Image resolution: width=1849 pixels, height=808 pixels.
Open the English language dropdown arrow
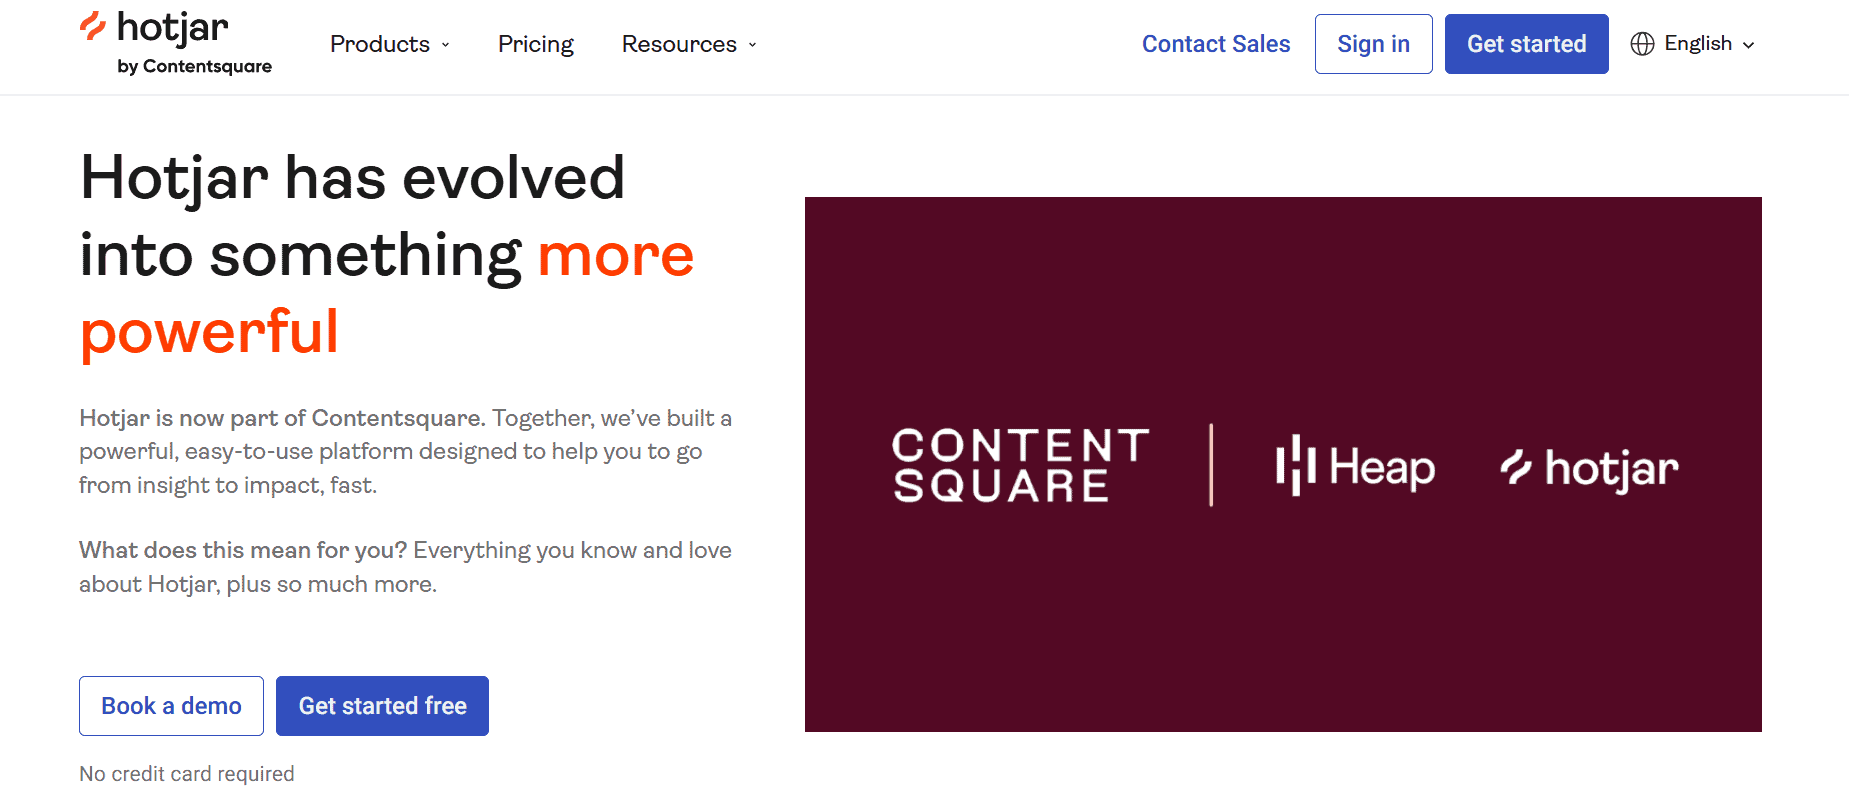pyautogui.click(x=1748, y=45)
